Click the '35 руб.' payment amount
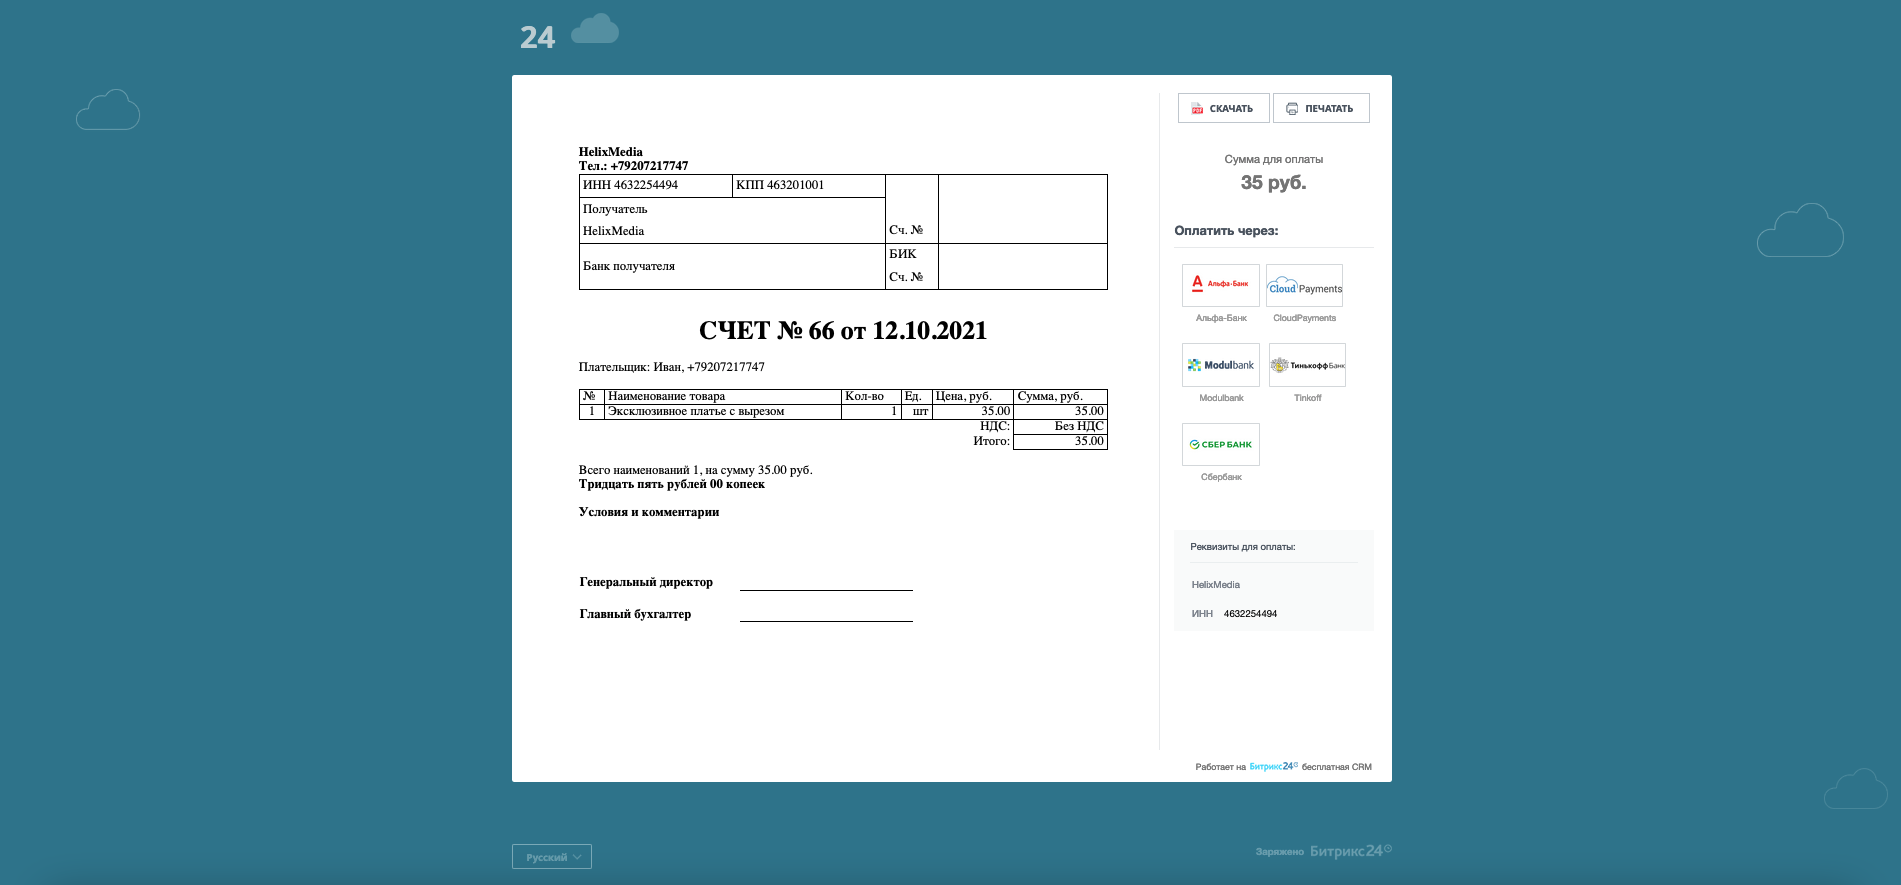Image resolution: width=1901 pixels, height=885 pixels. pyautogui.click(x=1273, y=183)
